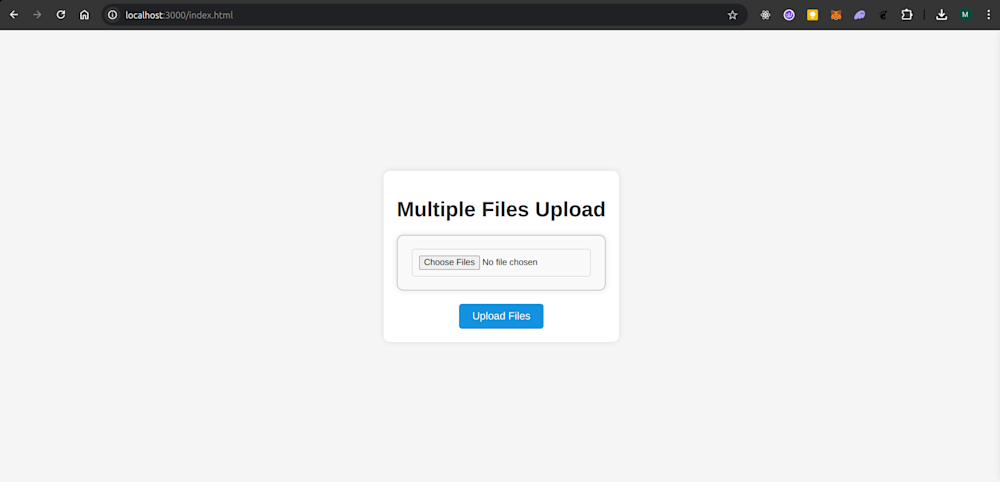Viewport: 1000px width, 482px height.
Task: Open the MetaMask fox extension
Action: point(836,15)
